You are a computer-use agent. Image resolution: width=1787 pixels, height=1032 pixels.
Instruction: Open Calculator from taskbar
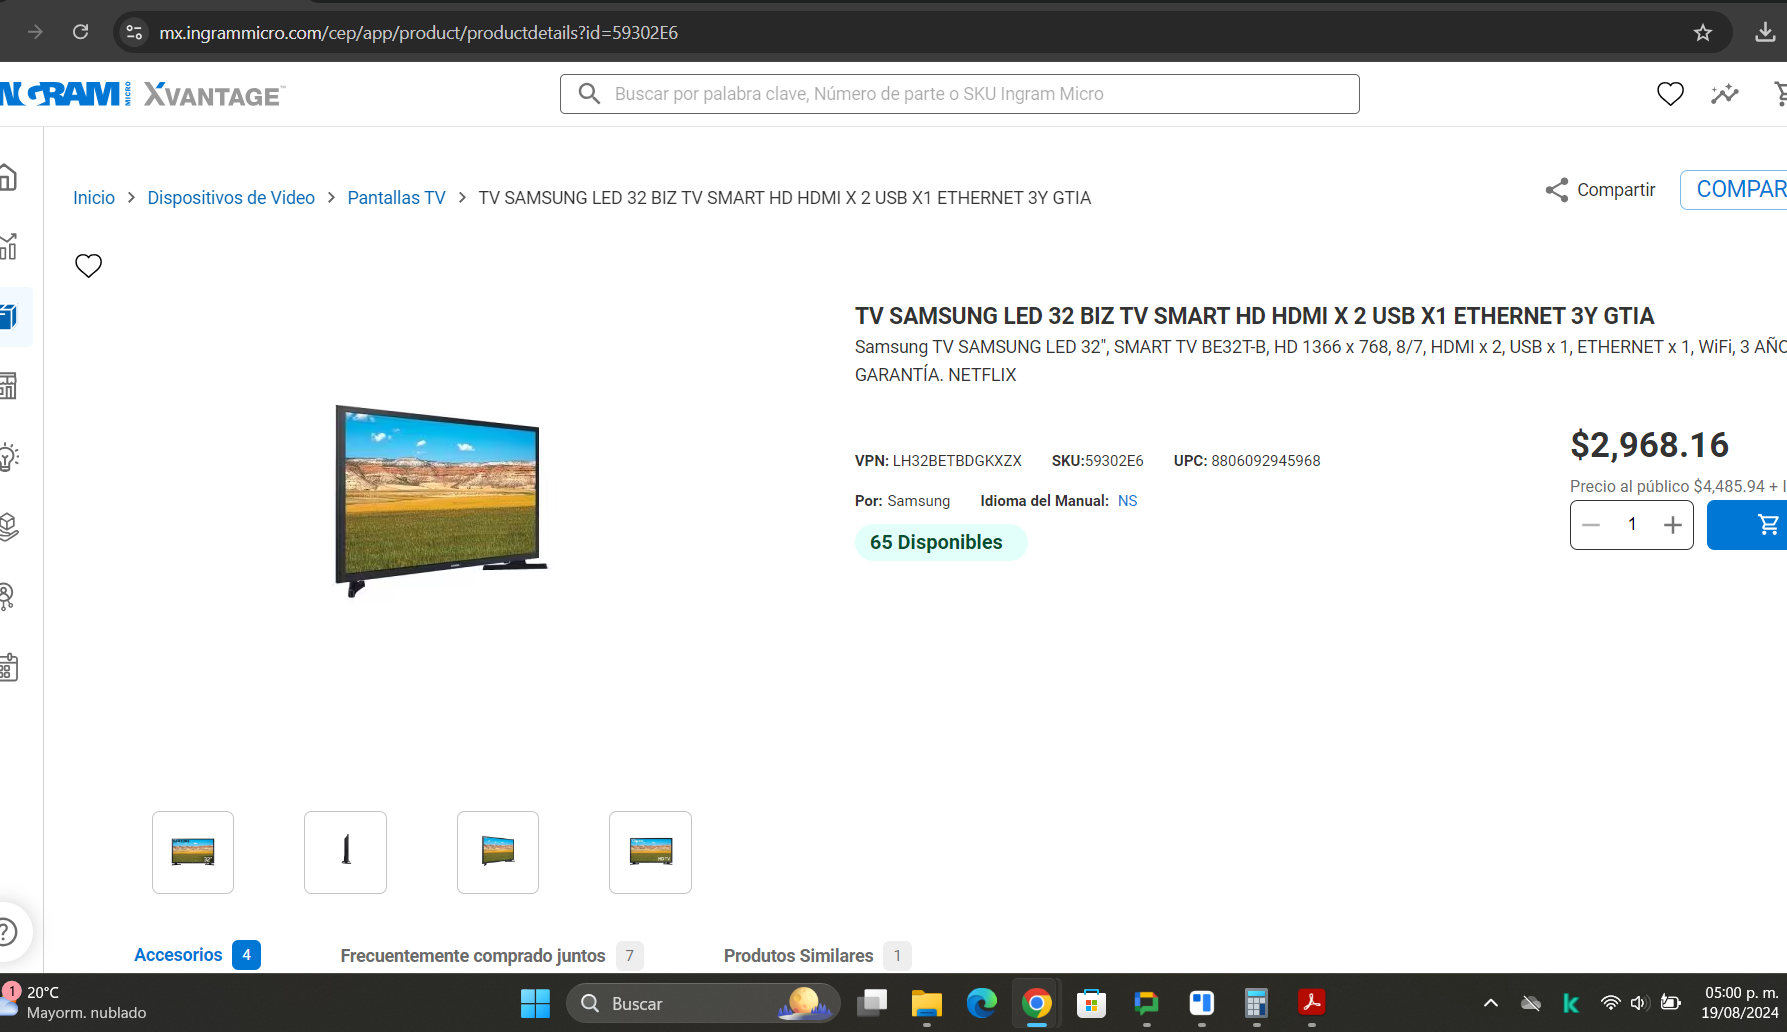(x=1256, y=1003)
